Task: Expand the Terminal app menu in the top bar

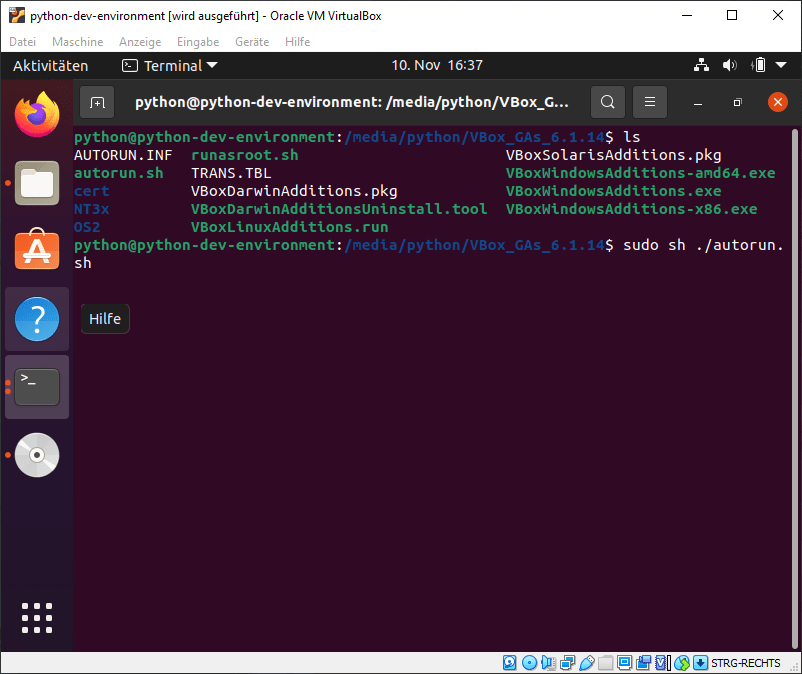Action: pyautogui.click(x=162, y=66)
